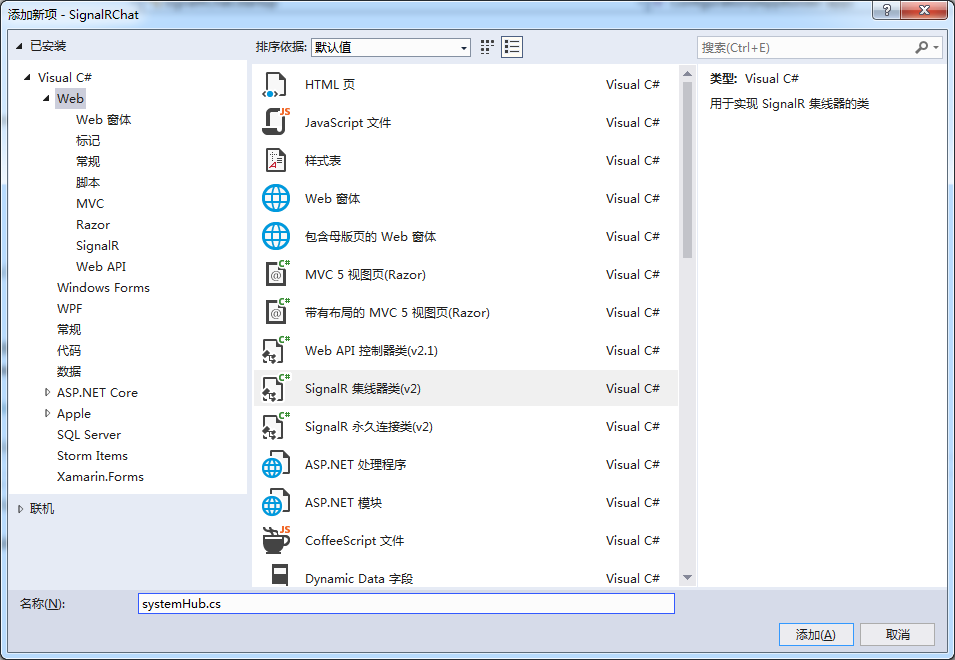Pick the Web 窗体 globe icon
The image size is (955, 660).
(x=276, y=198)
